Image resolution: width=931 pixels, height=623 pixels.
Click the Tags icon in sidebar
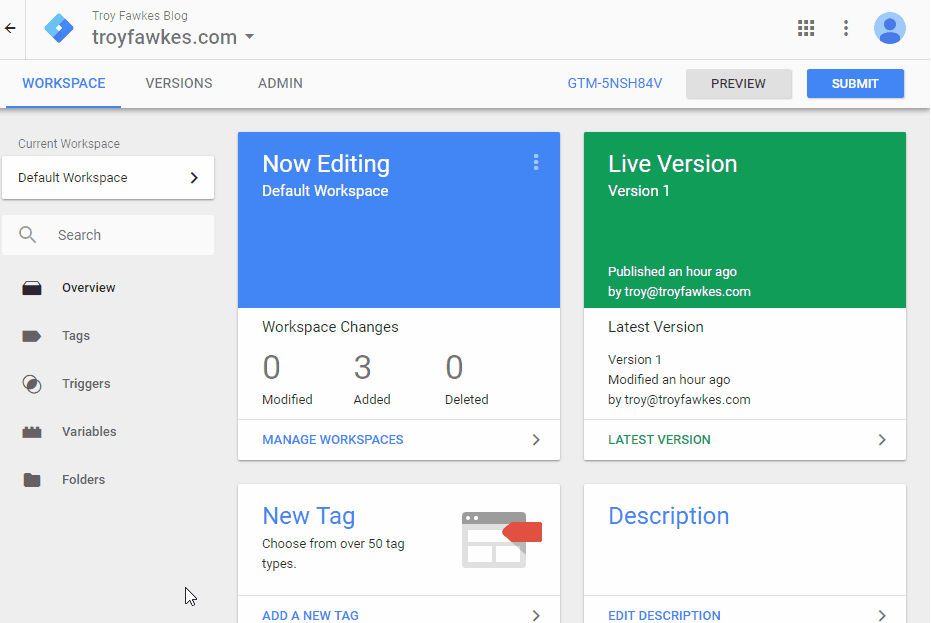[x=32, y=336]
